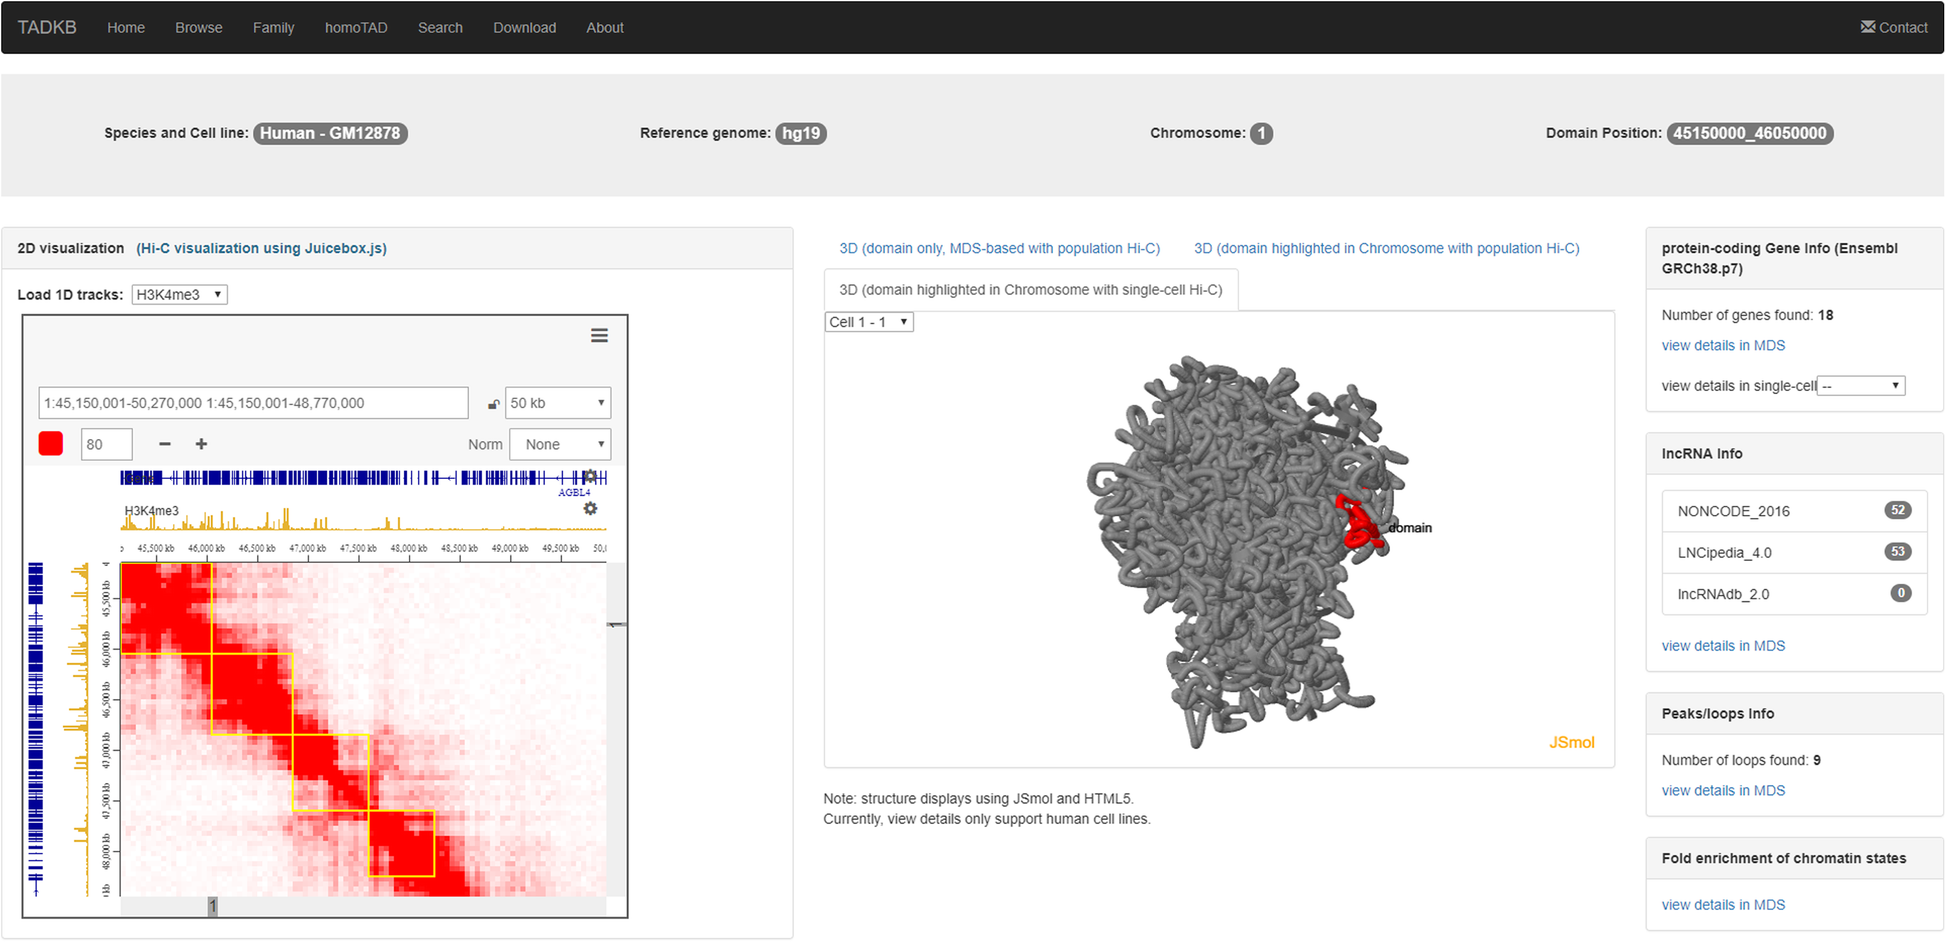View loops details in MDS link

(1723, 790)
